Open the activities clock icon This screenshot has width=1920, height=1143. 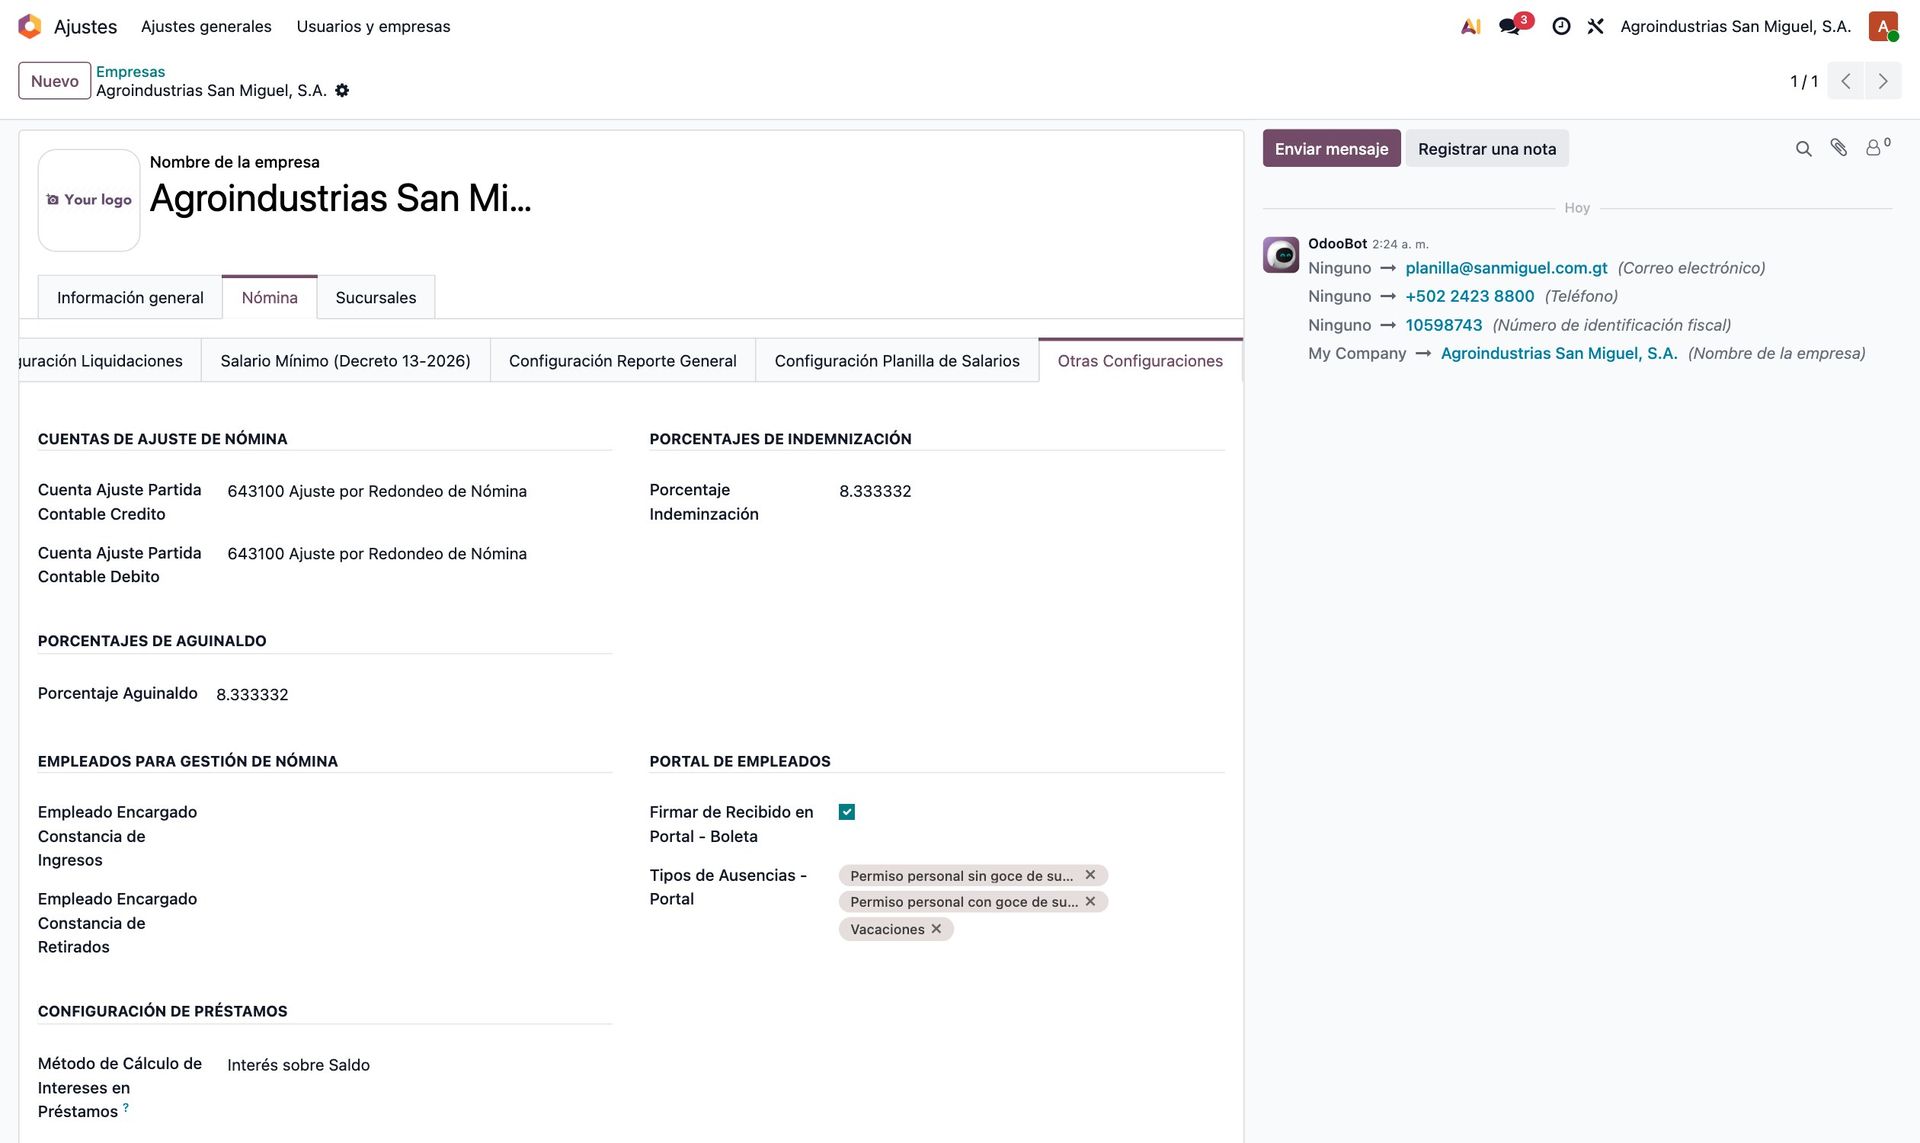[x=1561, y=26]
